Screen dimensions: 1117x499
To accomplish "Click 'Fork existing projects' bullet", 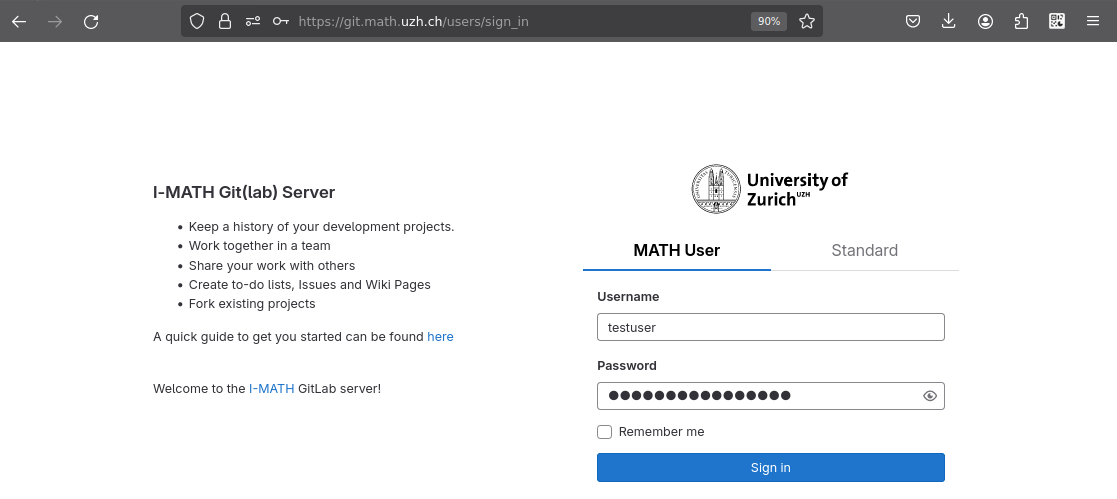I will [x=251, y=304].
